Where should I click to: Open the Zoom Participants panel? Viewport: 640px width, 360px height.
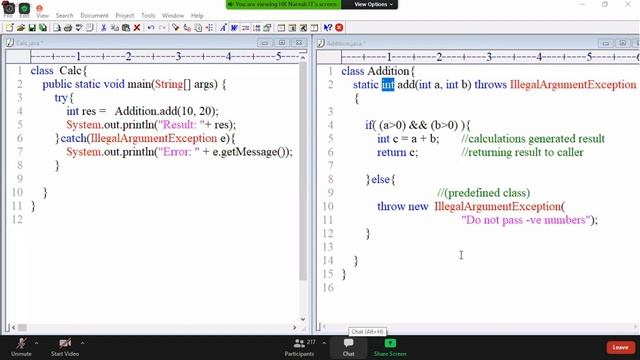click(x=299, y=347)
